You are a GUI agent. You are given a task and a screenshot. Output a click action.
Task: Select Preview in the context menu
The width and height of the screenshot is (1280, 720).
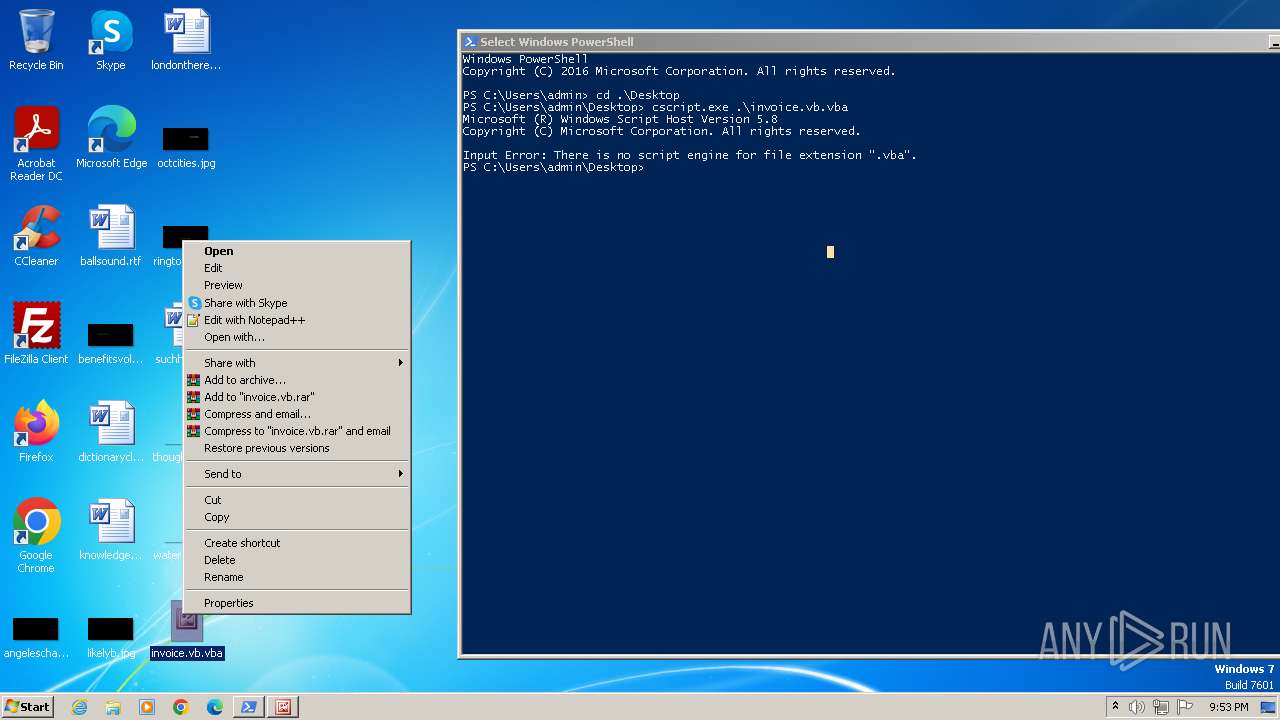(297, 285)
